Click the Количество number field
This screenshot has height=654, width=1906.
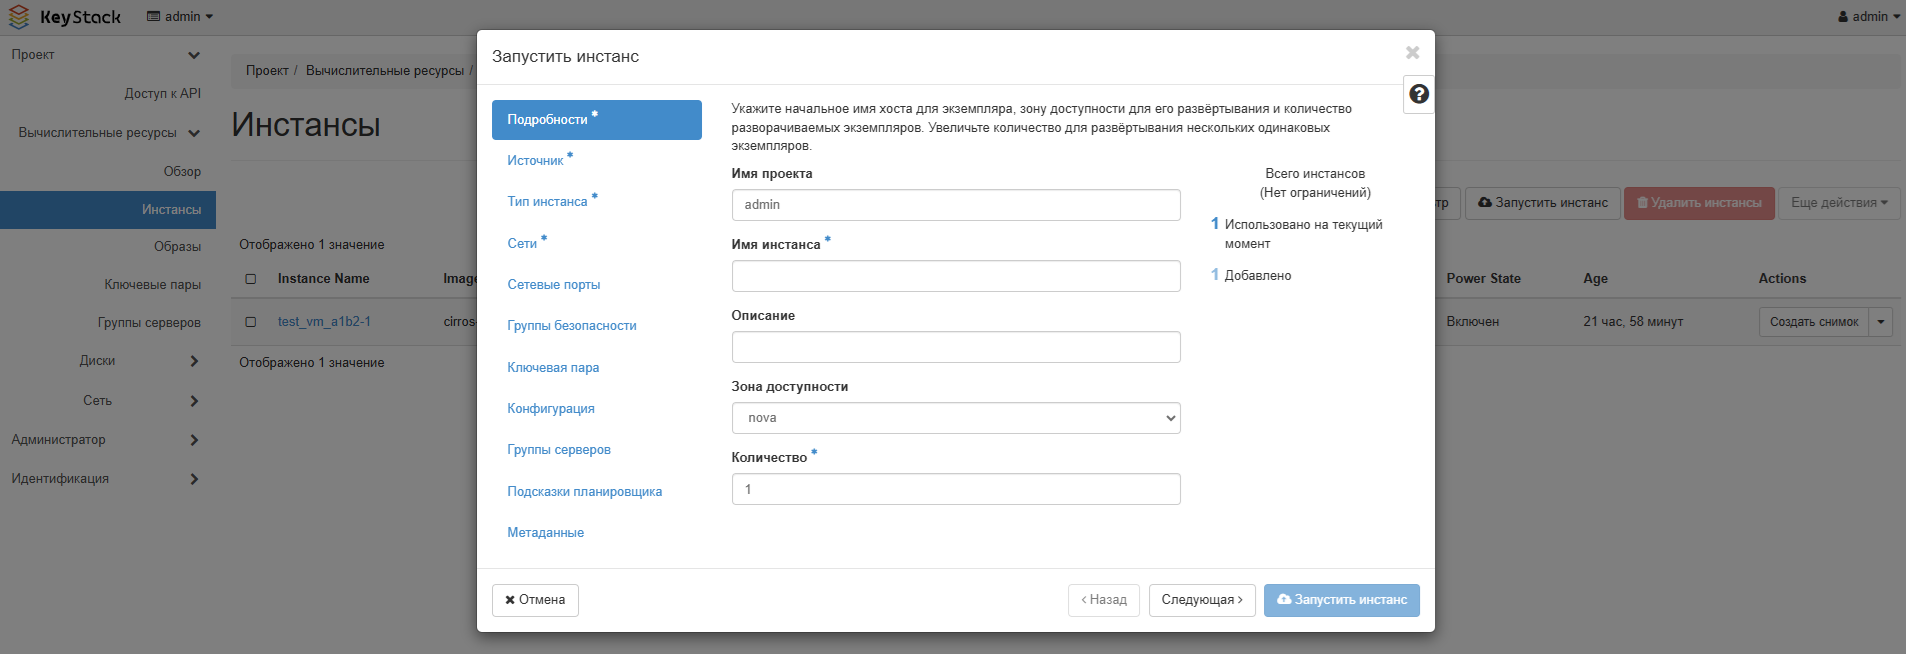coord(955,489)
